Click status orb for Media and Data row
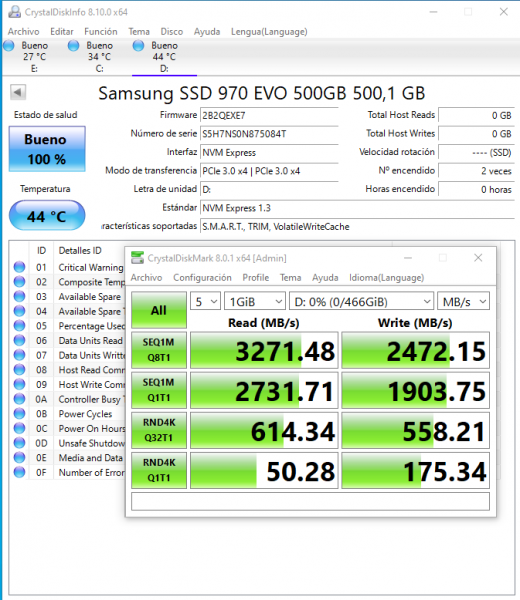This screenshot has width=520, height=600. coord(20,458)
